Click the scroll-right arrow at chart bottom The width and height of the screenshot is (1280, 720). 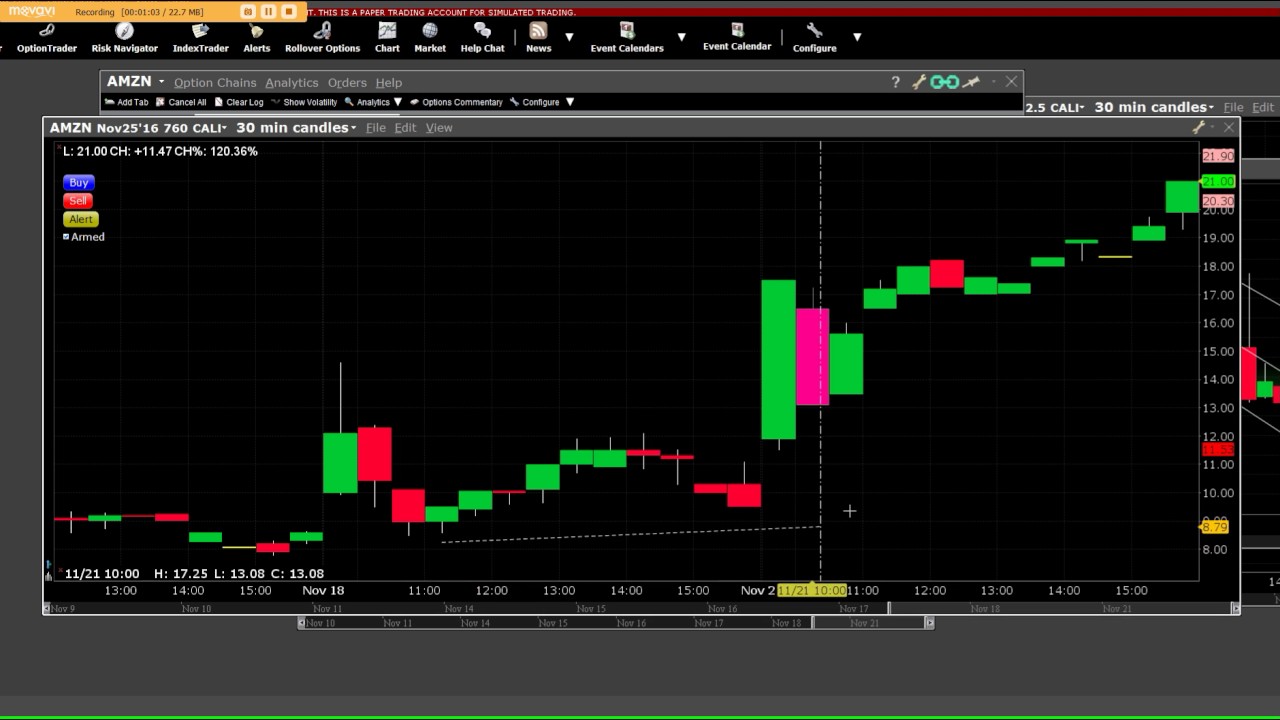pos(1235,608)
